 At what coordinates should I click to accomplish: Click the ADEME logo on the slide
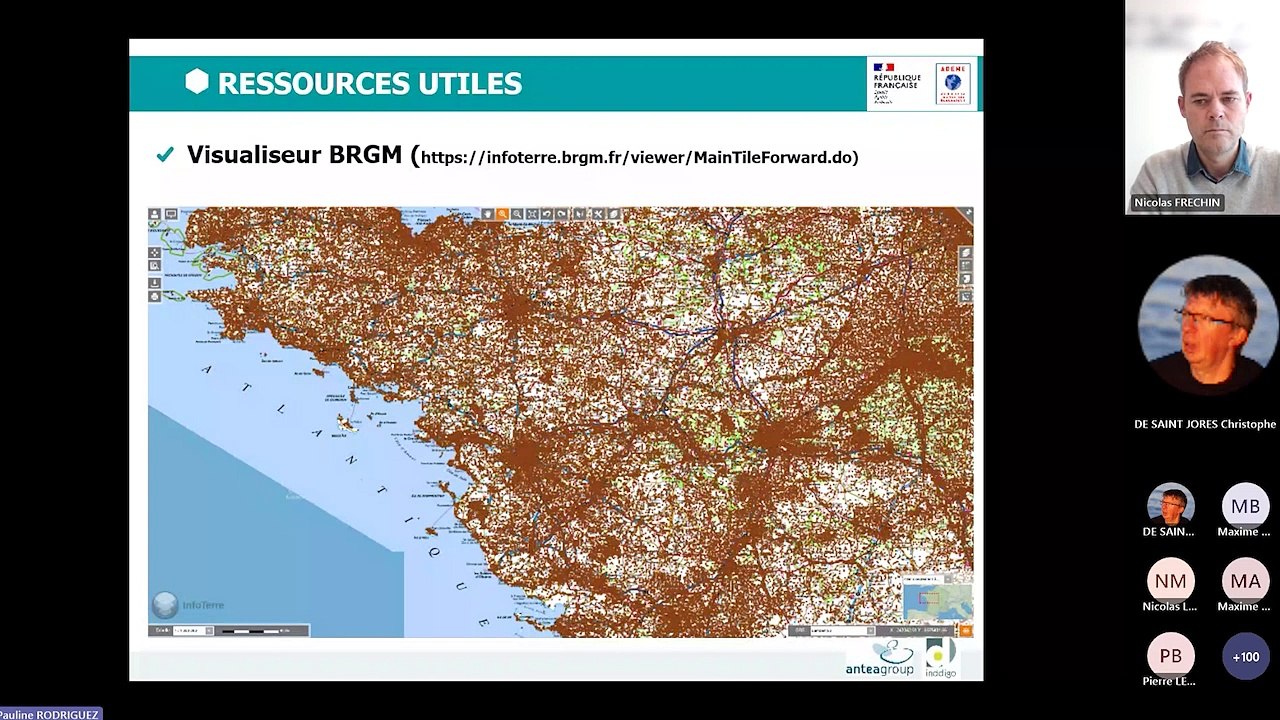coord(953,84)
